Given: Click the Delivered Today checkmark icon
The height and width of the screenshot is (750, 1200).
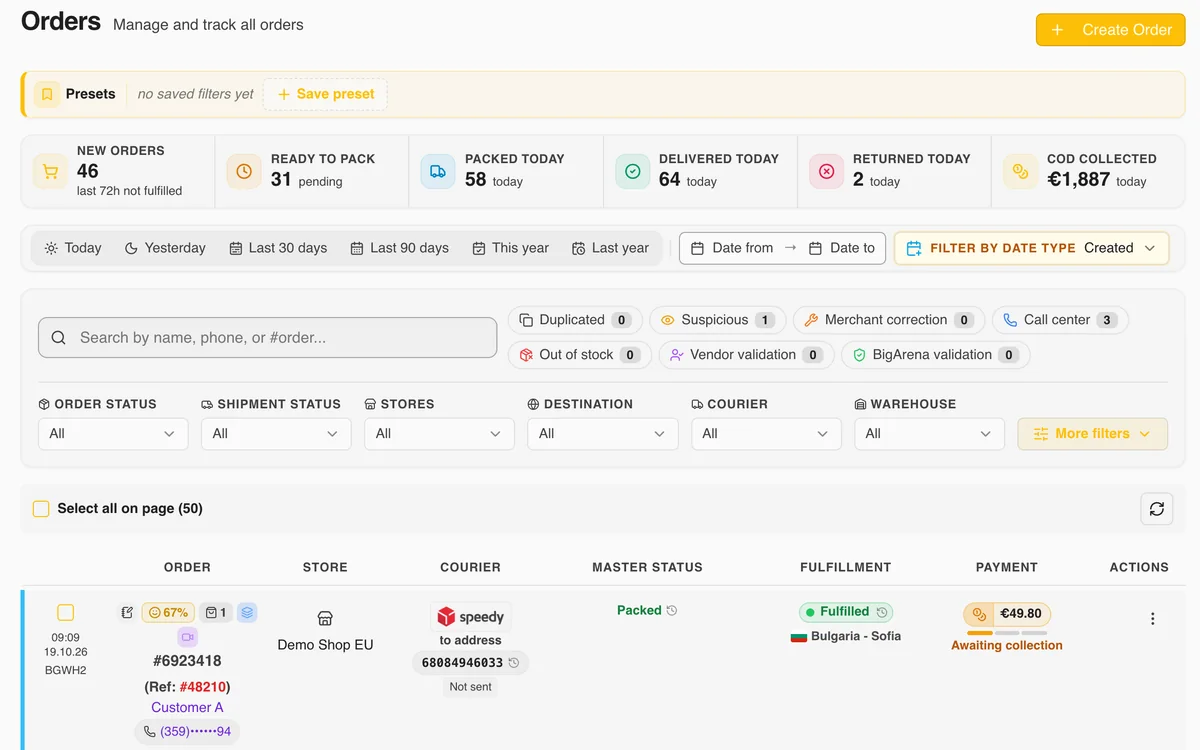Looking at the screenshot, I should coord(632,171).
